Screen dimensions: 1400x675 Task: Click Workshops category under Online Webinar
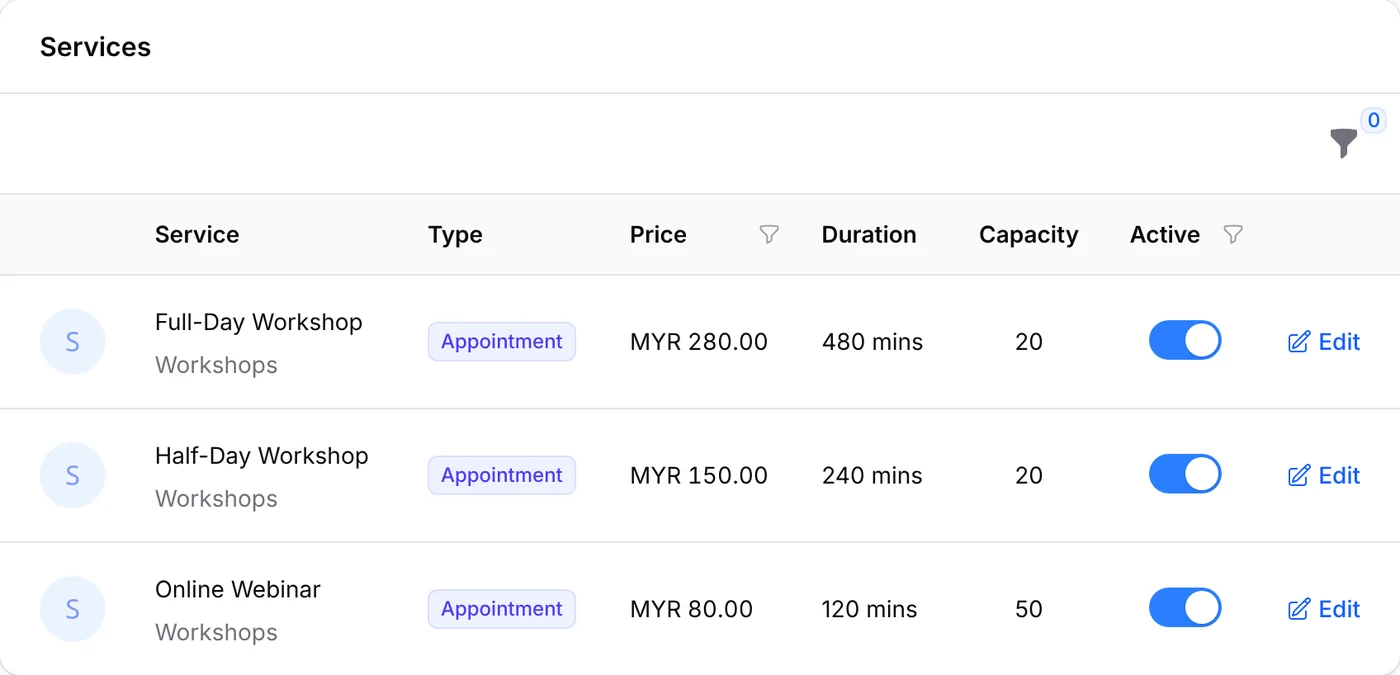click(216, 632)
